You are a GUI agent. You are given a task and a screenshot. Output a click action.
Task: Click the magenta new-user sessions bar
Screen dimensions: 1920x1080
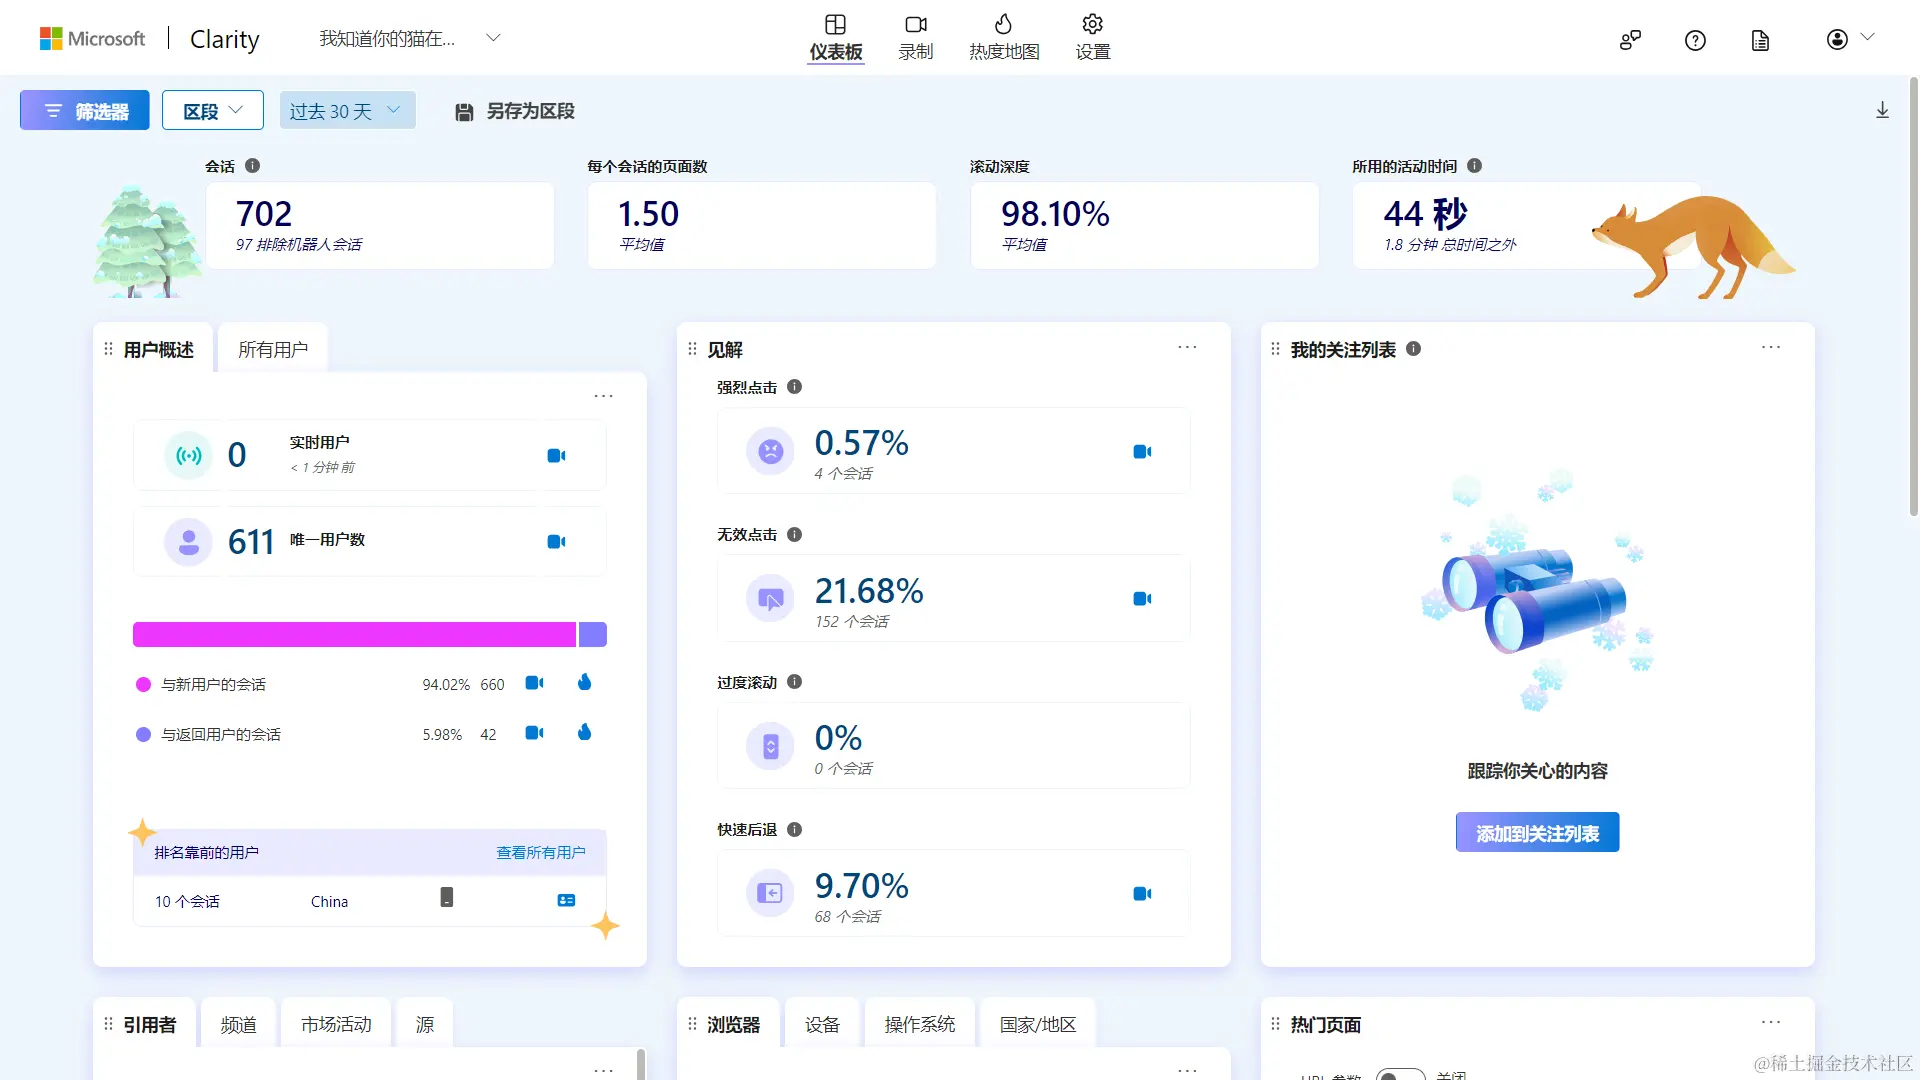click(x=354, y=635)
